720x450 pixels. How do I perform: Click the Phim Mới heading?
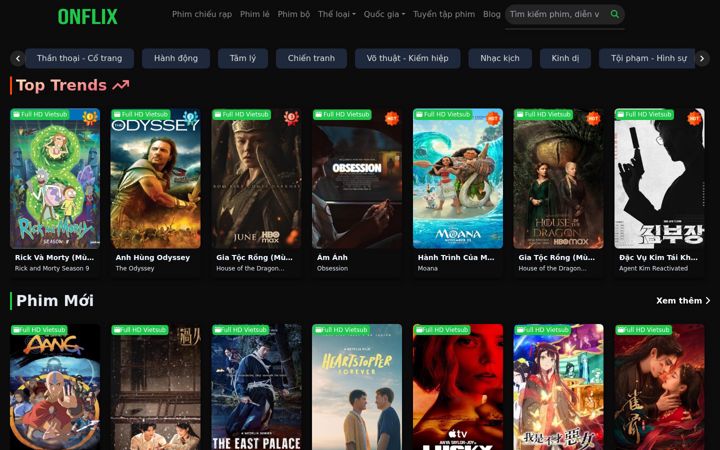click(x=55, y=300)
